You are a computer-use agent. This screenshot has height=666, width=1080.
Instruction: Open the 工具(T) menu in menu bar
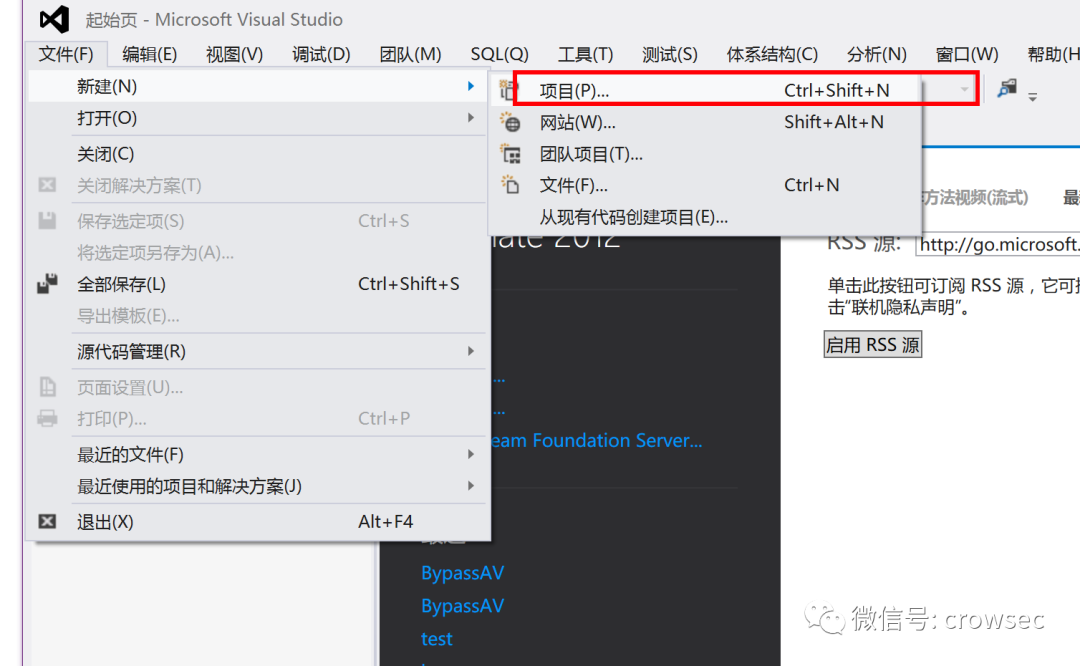coord(585,54)
